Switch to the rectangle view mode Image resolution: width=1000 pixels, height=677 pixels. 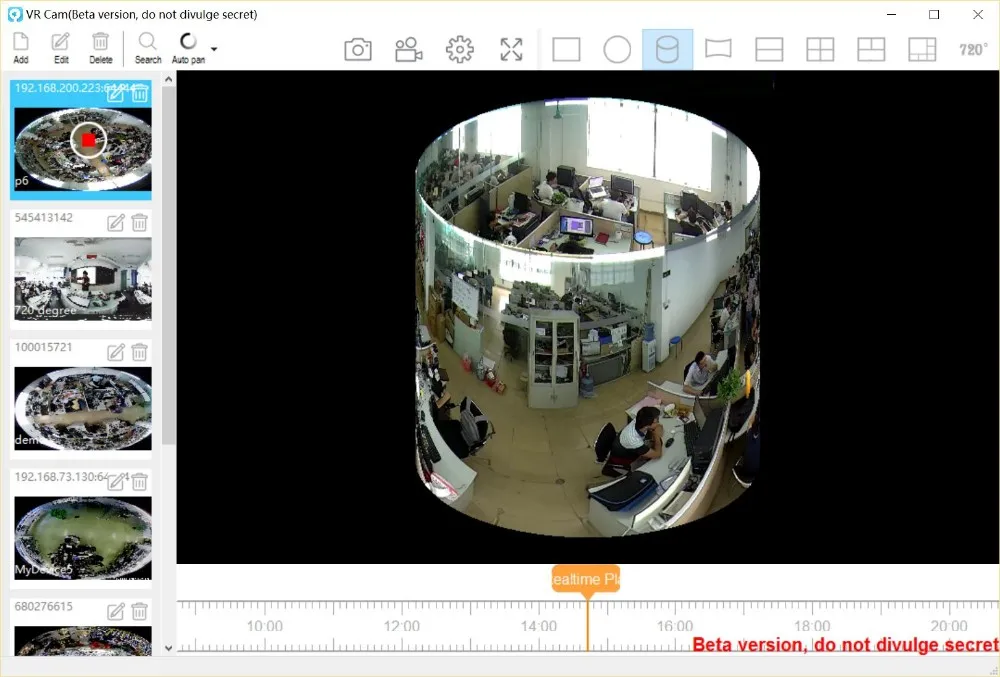pyautogui.click(x=566, y=49)
